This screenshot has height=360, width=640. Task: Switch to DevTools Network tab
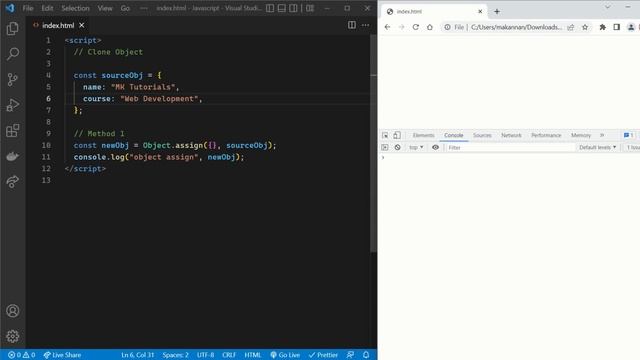coord(511,135)
